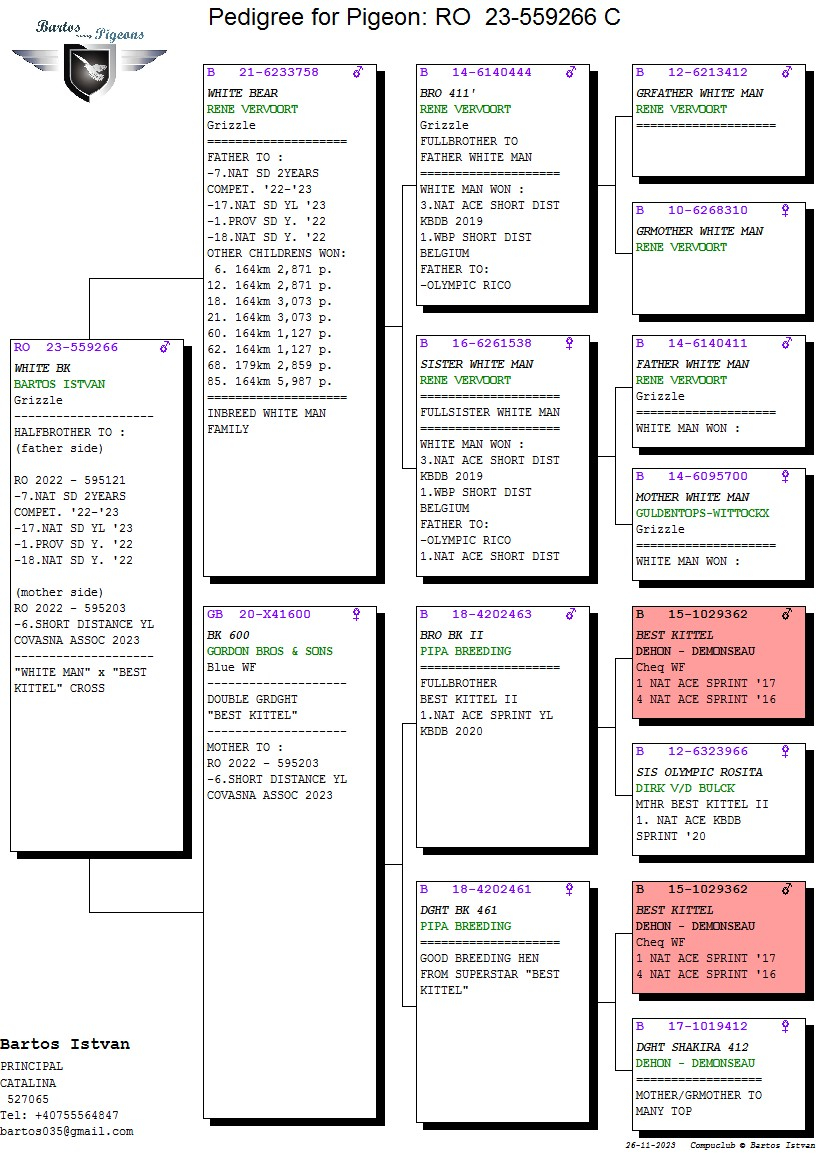This screenshot has width=816, height=1172.
Task: Click SISTER WHITE MAN name
Action: point(477,365)
